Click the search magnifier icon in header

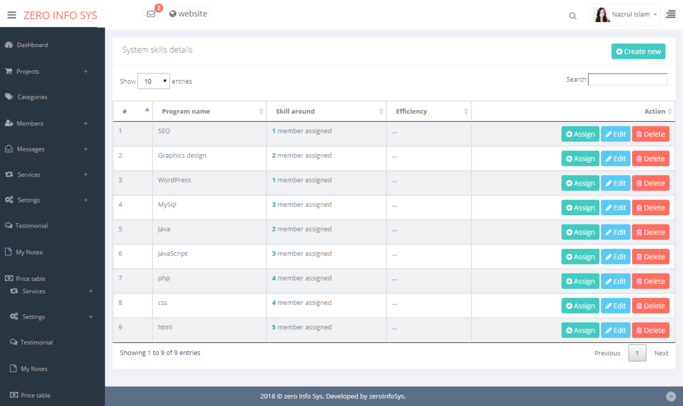click(x=573, y=15)
